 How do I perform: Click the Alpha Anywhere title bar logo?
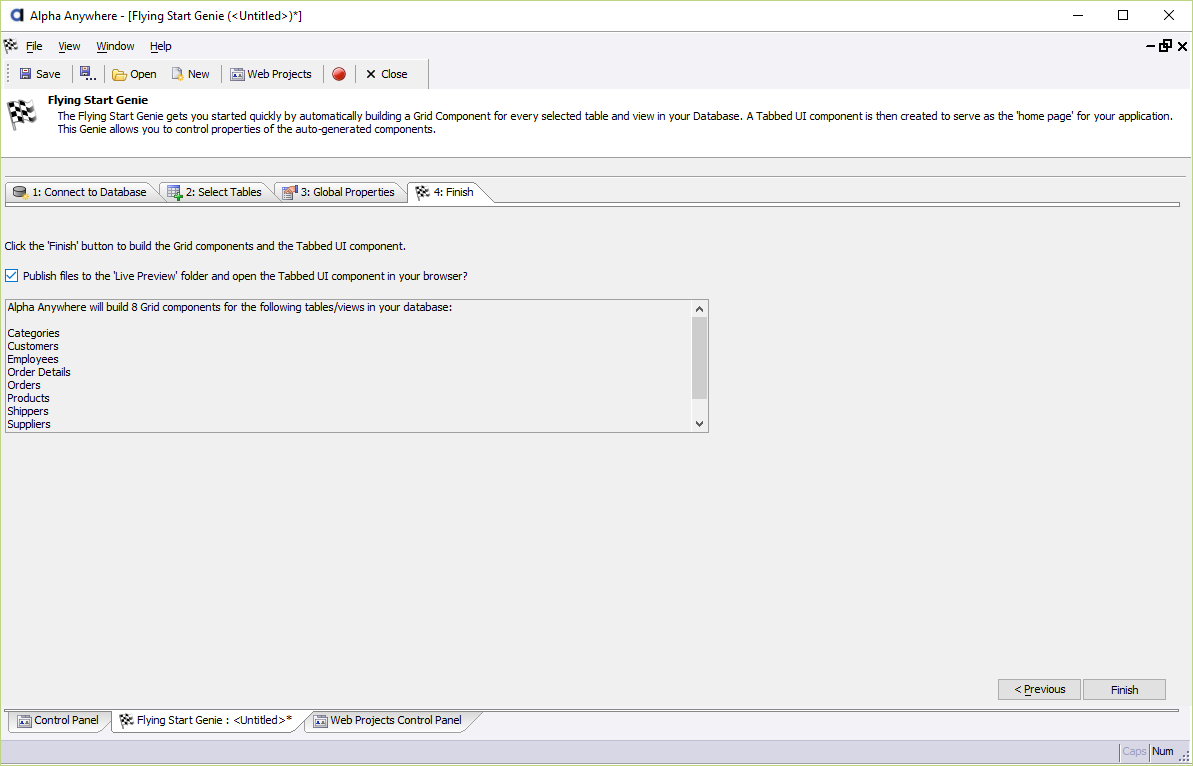coord(17,15)
